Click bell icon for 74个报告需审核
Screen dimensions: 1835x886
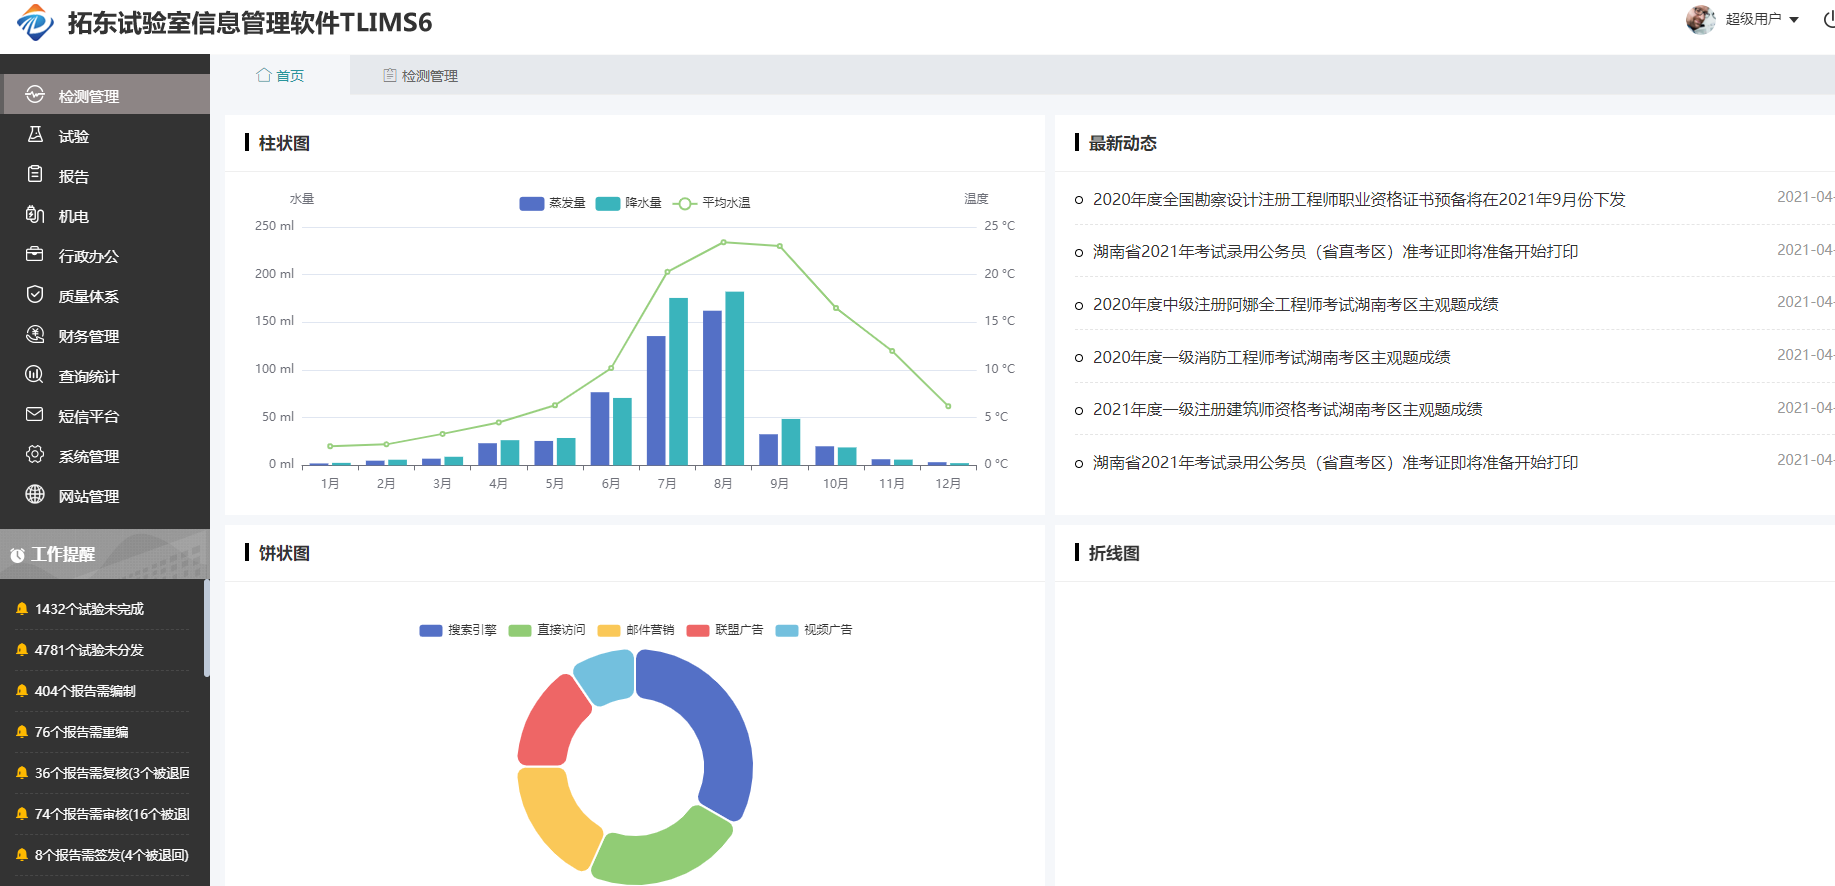click(22, 814)
